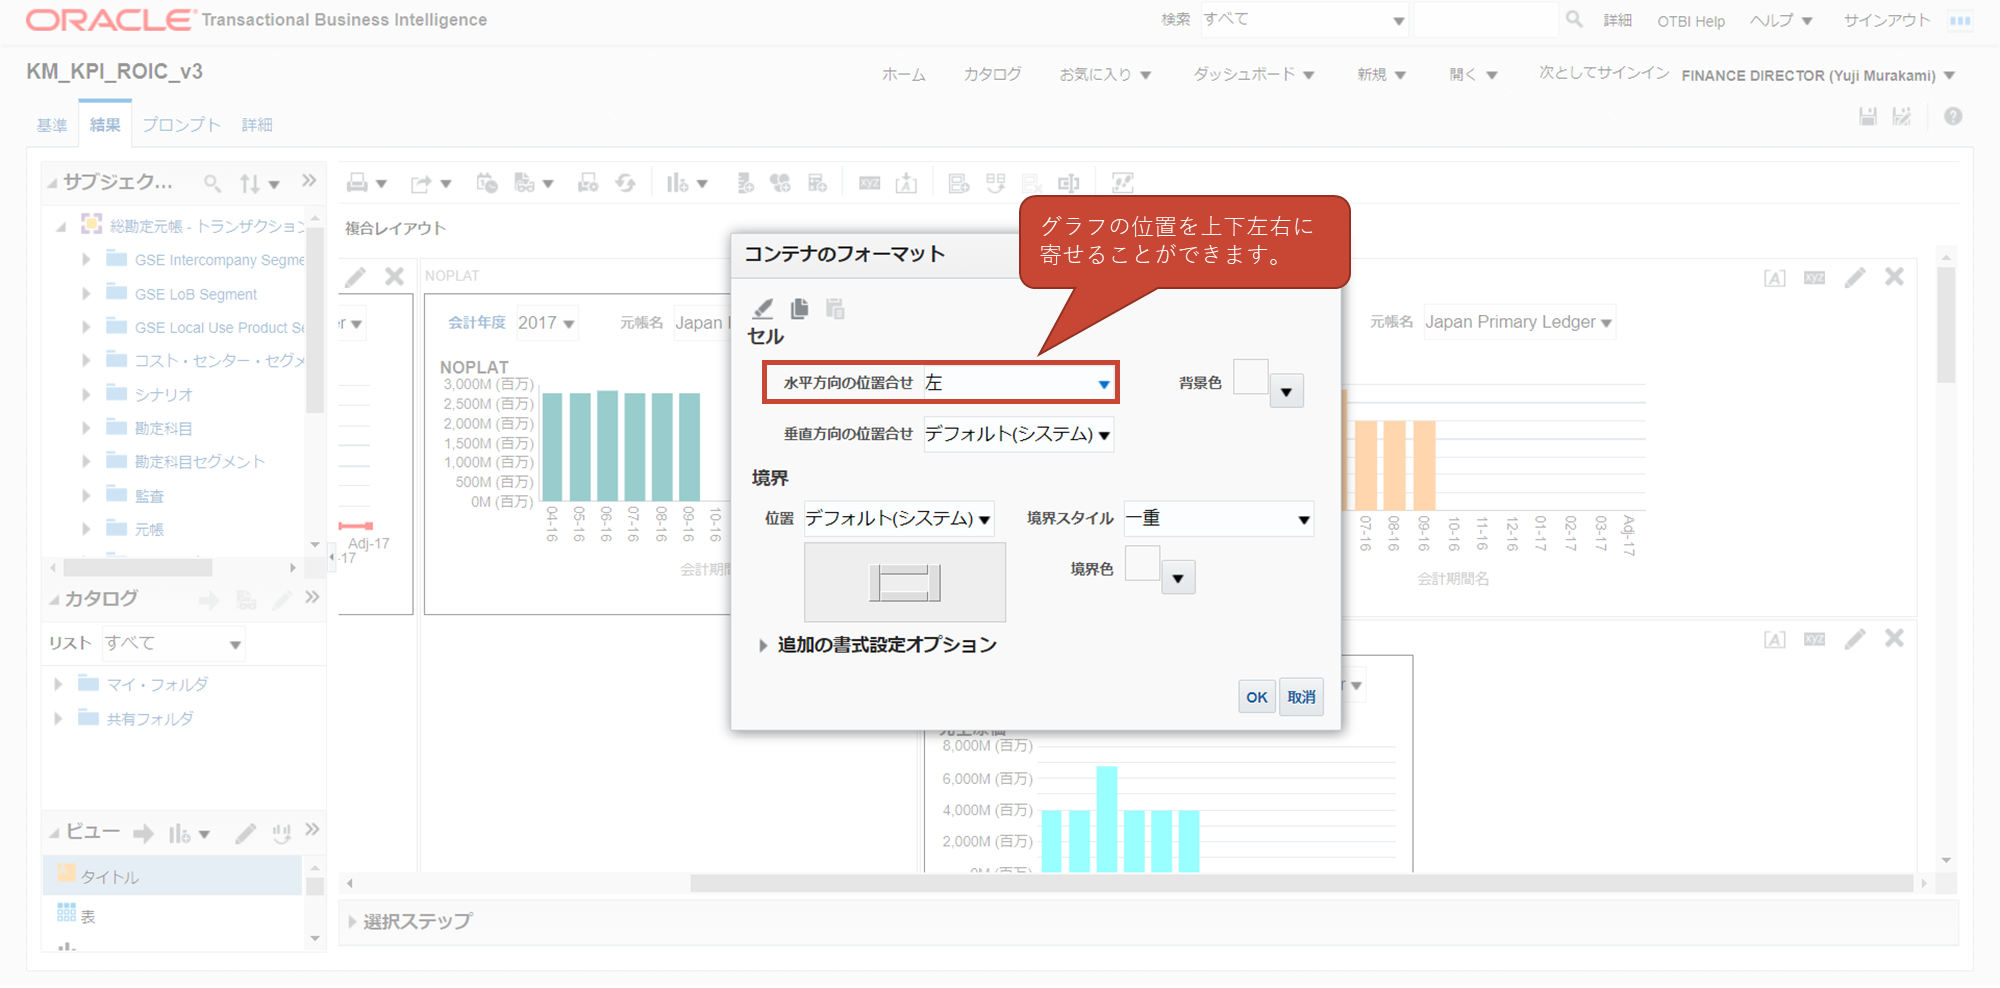Switch to the プロンプト tab
The image size is (2000, 988).
181,125
